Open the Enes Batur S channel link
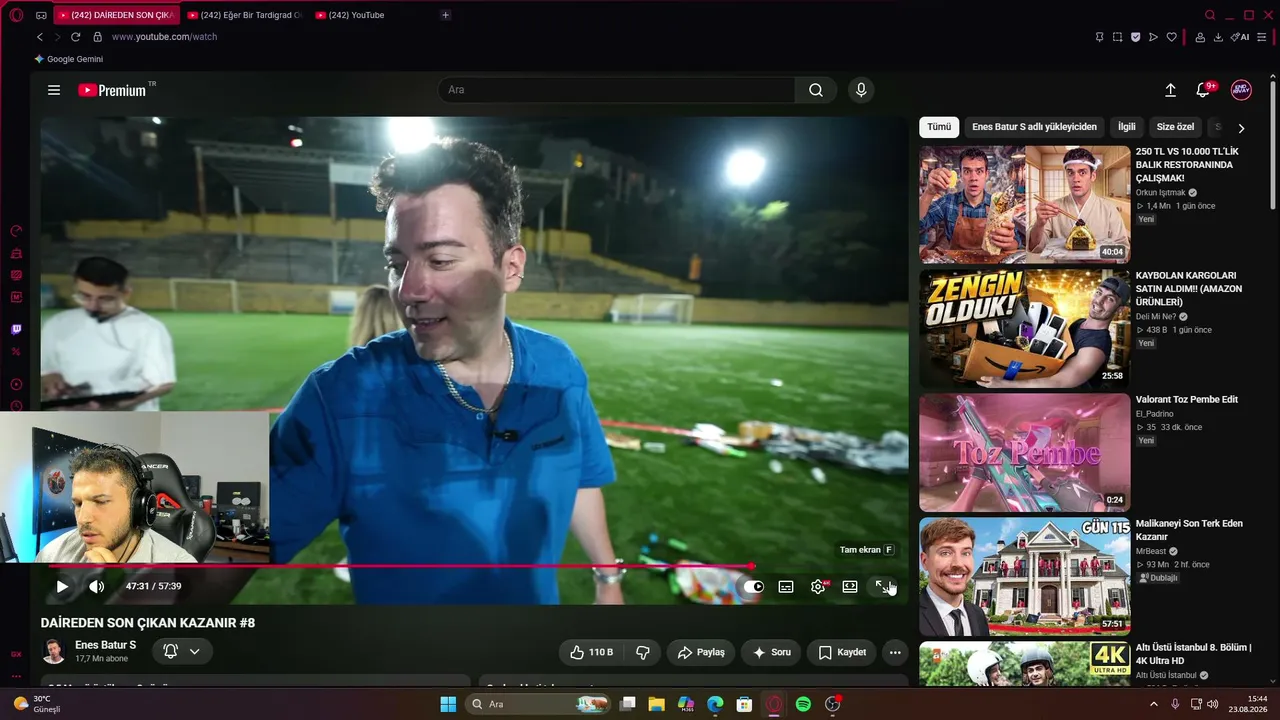1280x720 pixels. 105,645
